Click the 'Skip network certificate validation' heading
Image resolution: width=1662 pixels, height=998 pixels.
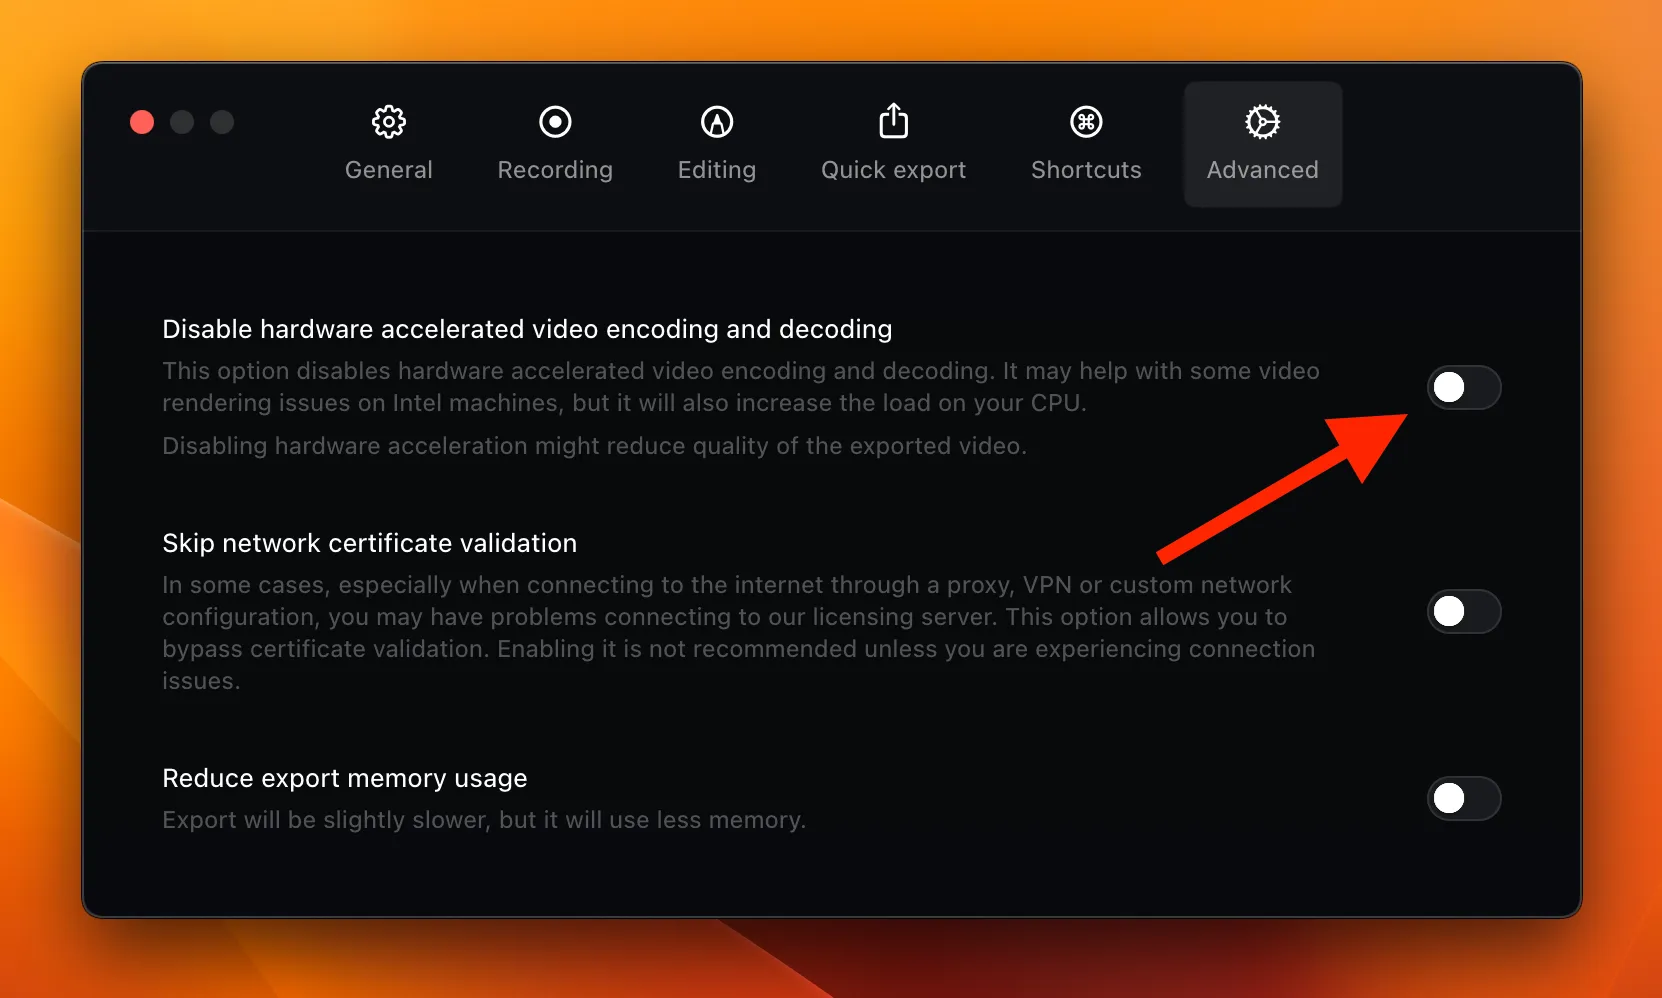369,543
